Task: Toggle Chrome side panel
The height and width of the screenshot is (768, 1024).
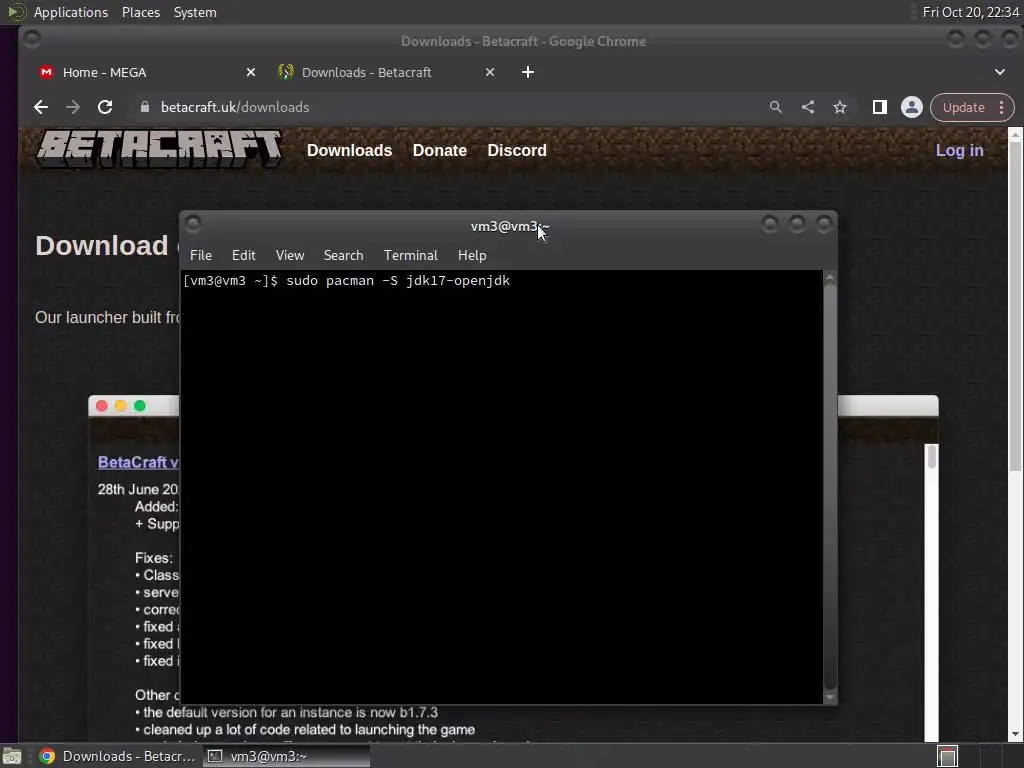Action: coord(880,107)
